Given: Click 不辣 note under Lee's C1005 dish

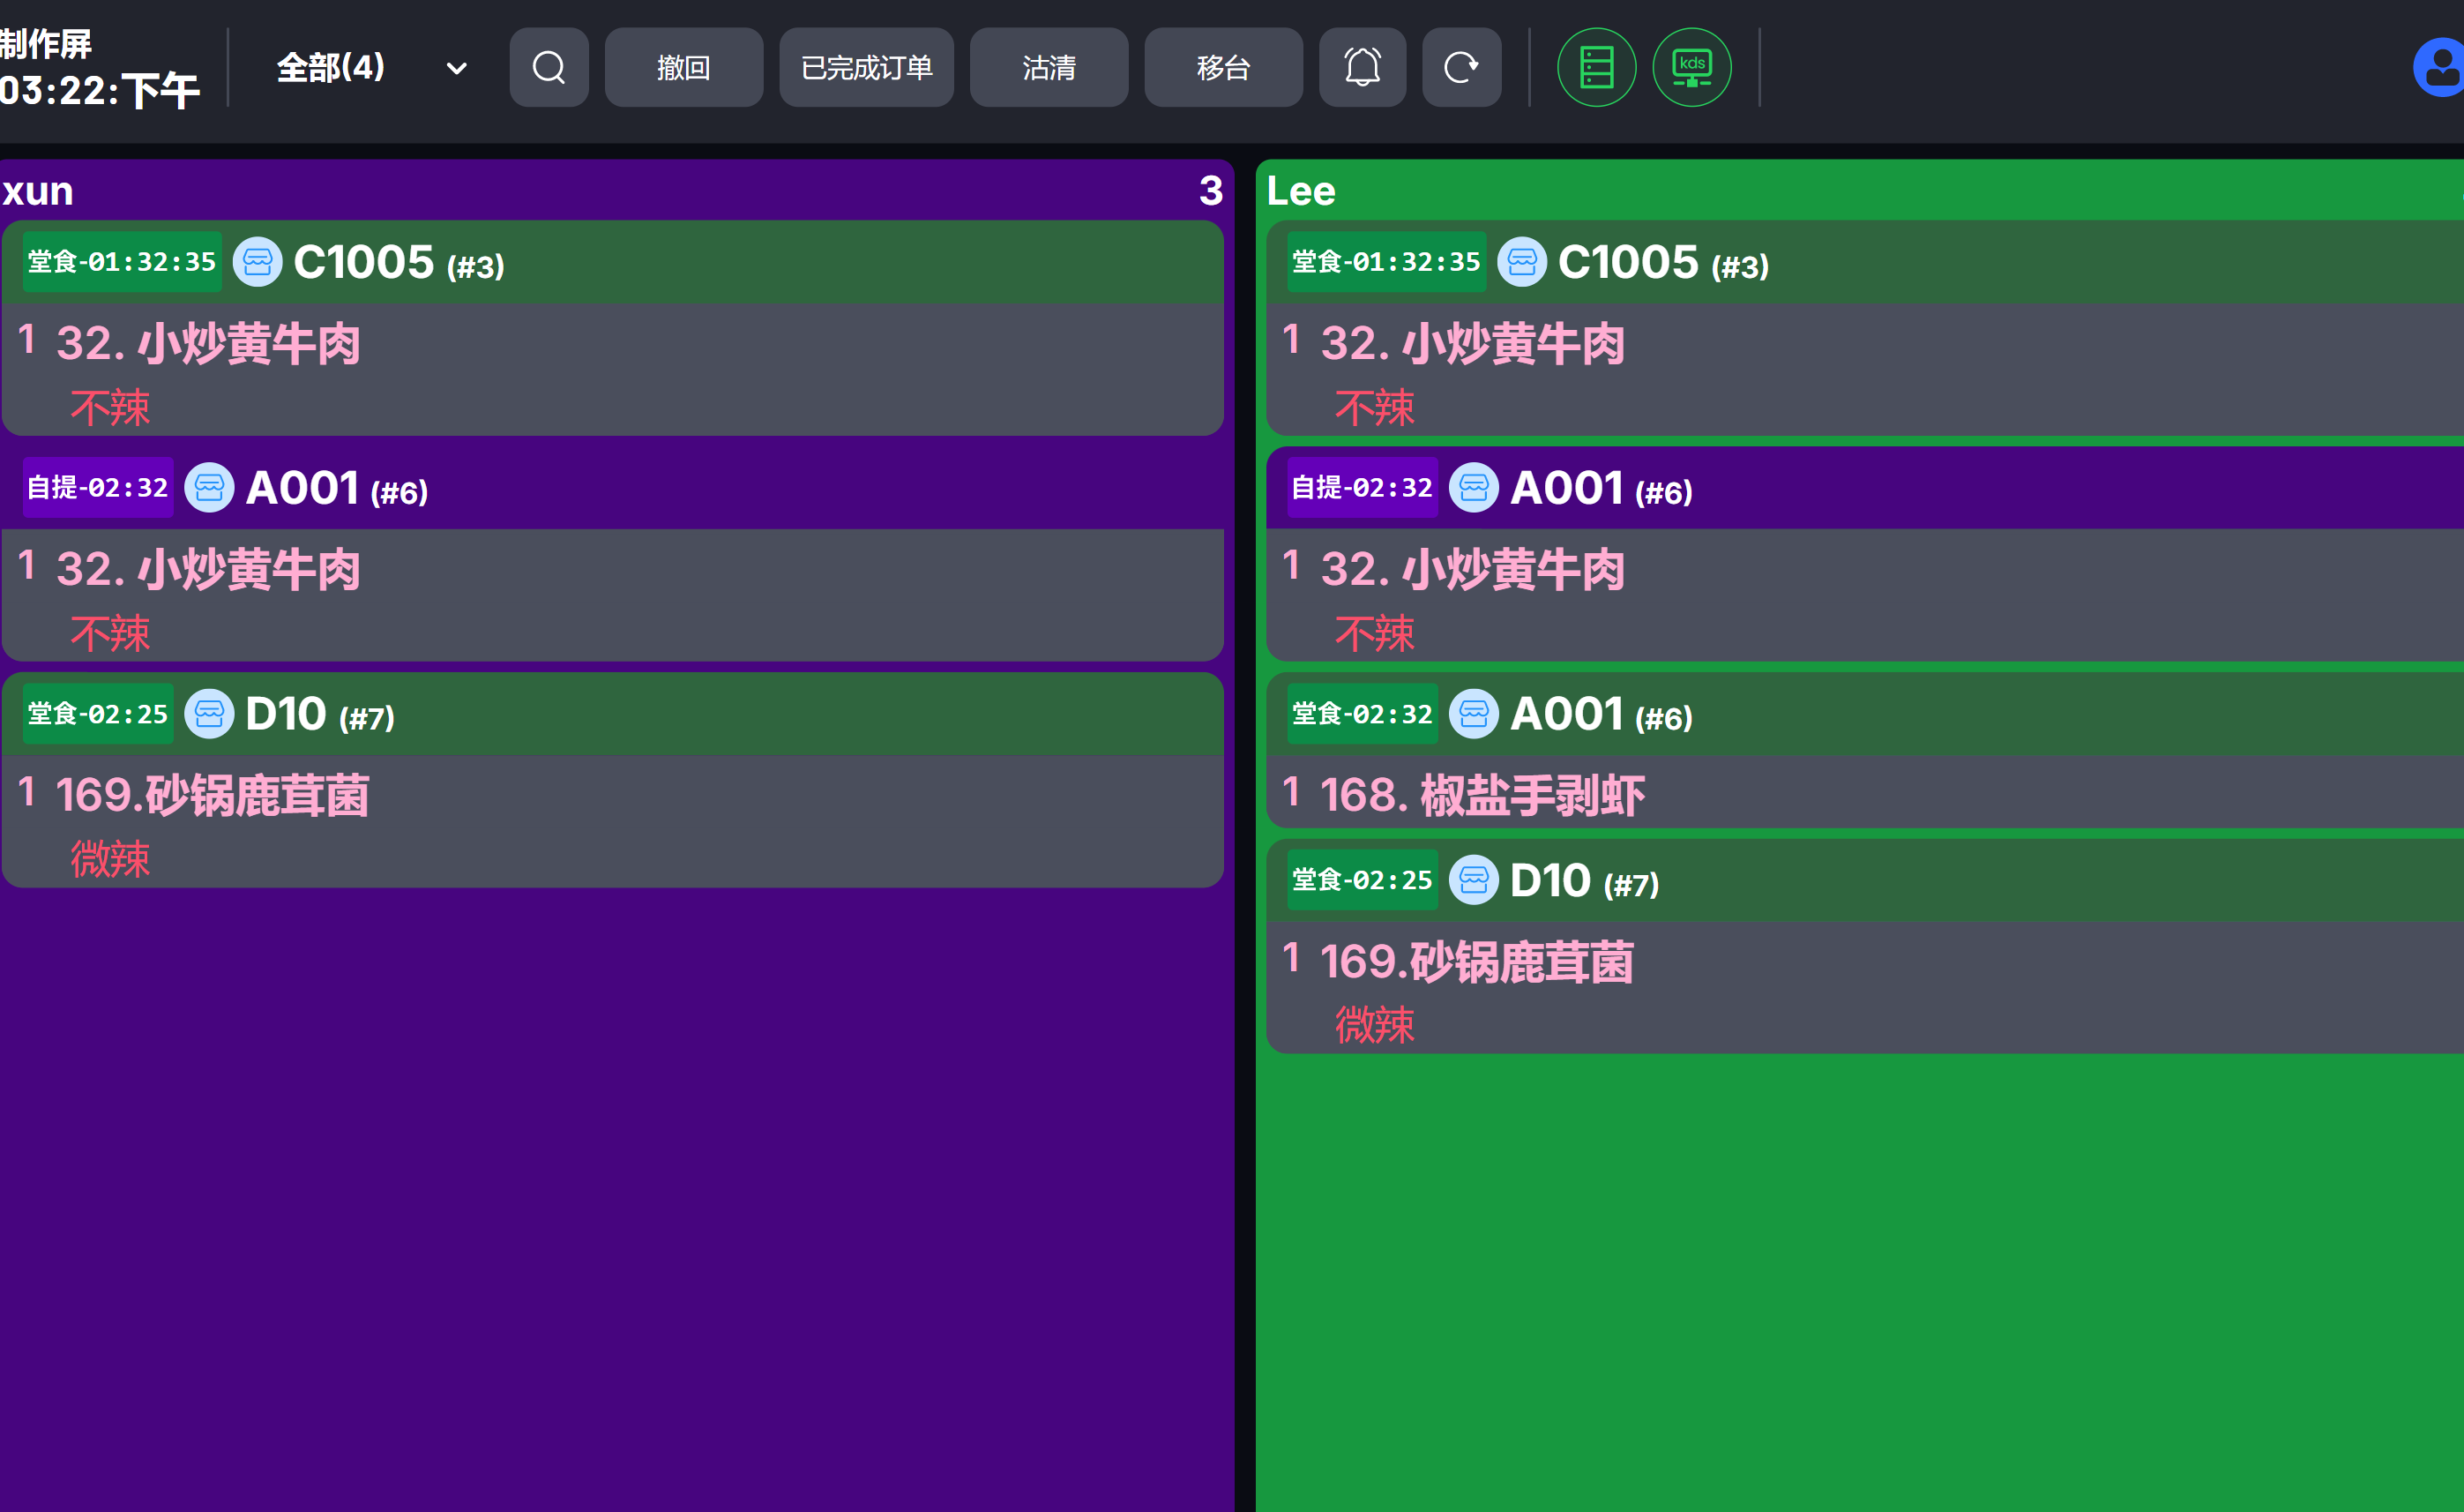Looking at the screenshot, I should point(1374,408).
